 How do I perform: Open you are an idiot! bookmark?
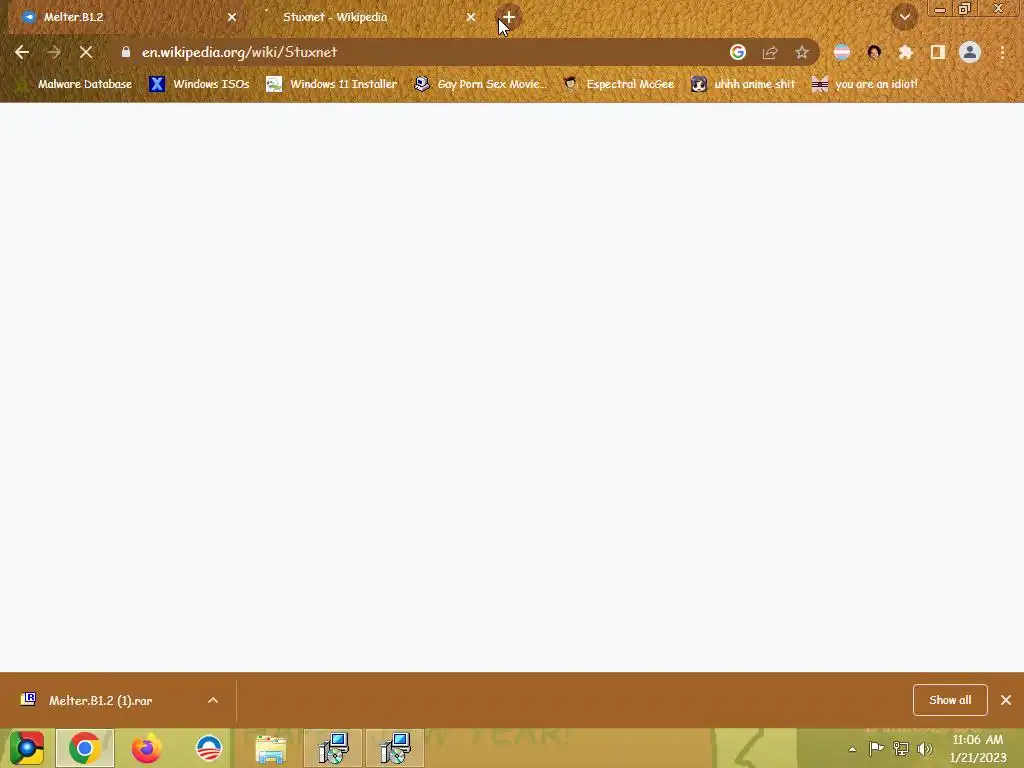pos(865,84)
